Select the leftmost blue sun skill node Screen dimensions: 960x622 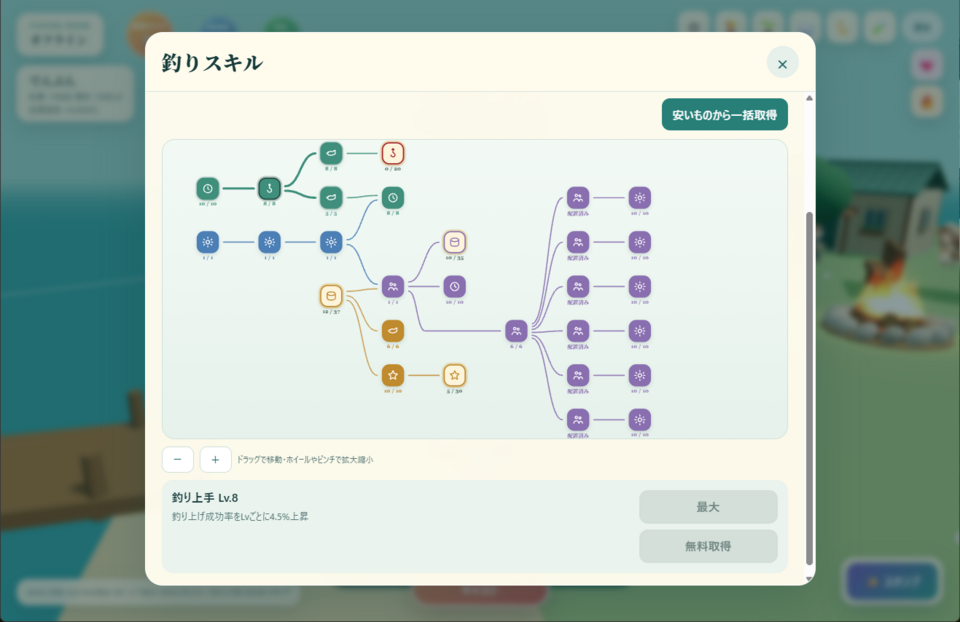point(208,242)
